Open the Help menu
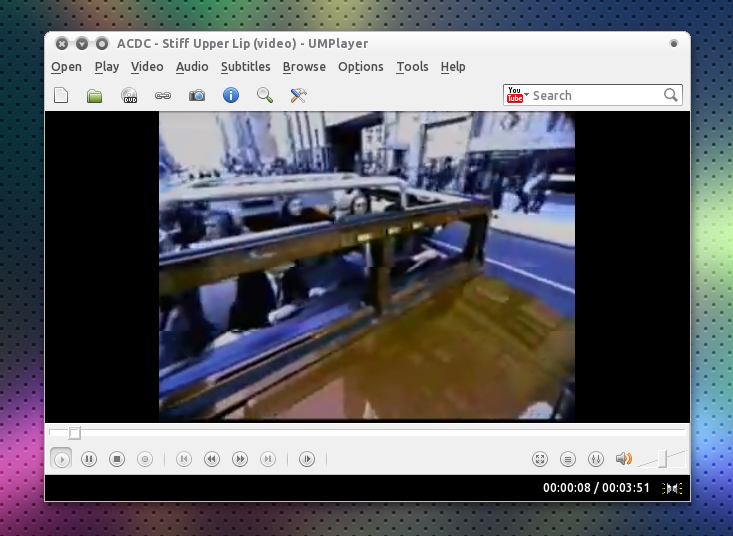Image resolution: width=733 pixels, height=536 pixels. click(x=453, y=67)
